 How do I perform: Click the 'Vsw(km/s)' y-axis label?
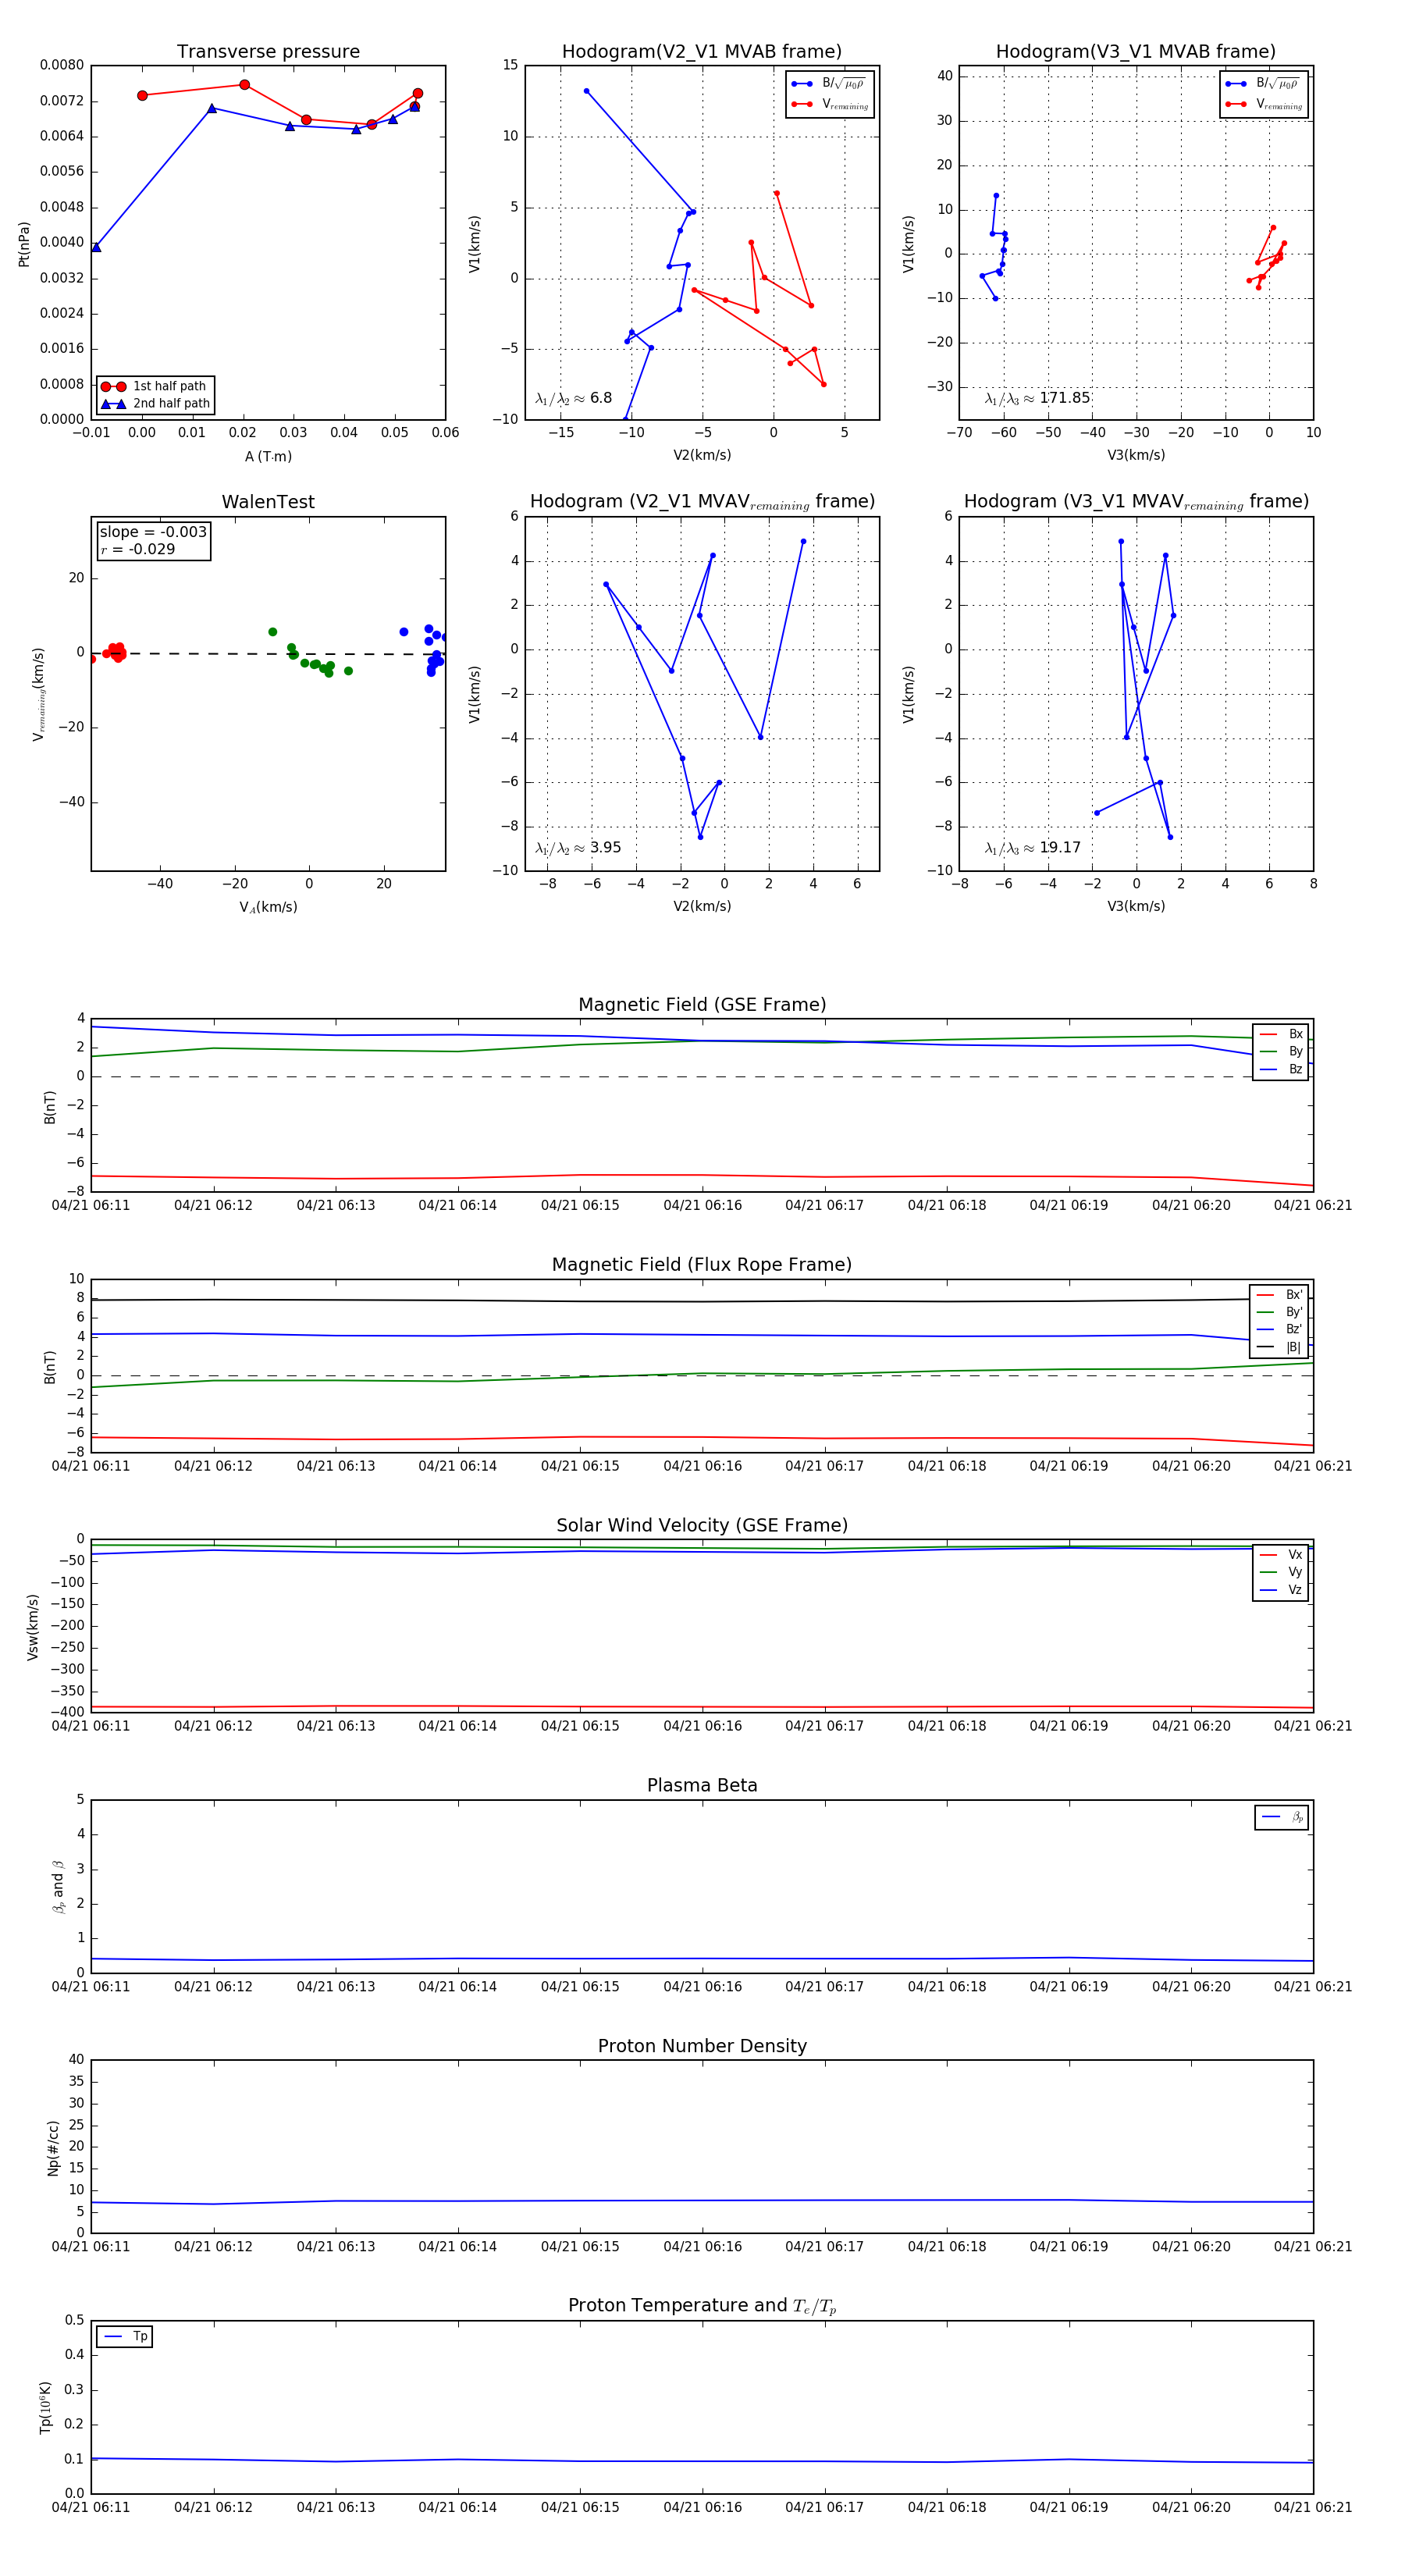(33, 1627)
